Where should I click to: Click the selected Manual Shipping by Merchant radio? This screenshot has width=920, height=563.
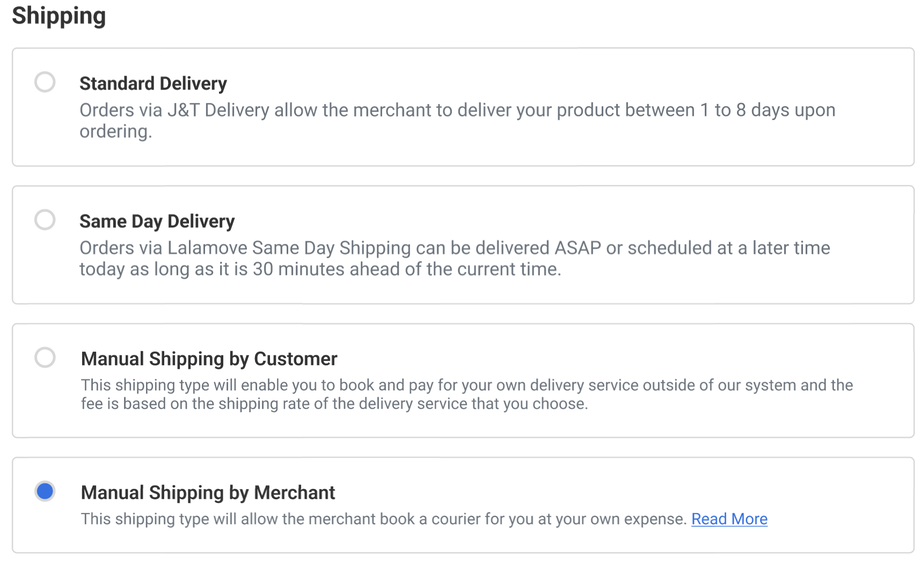45,491
